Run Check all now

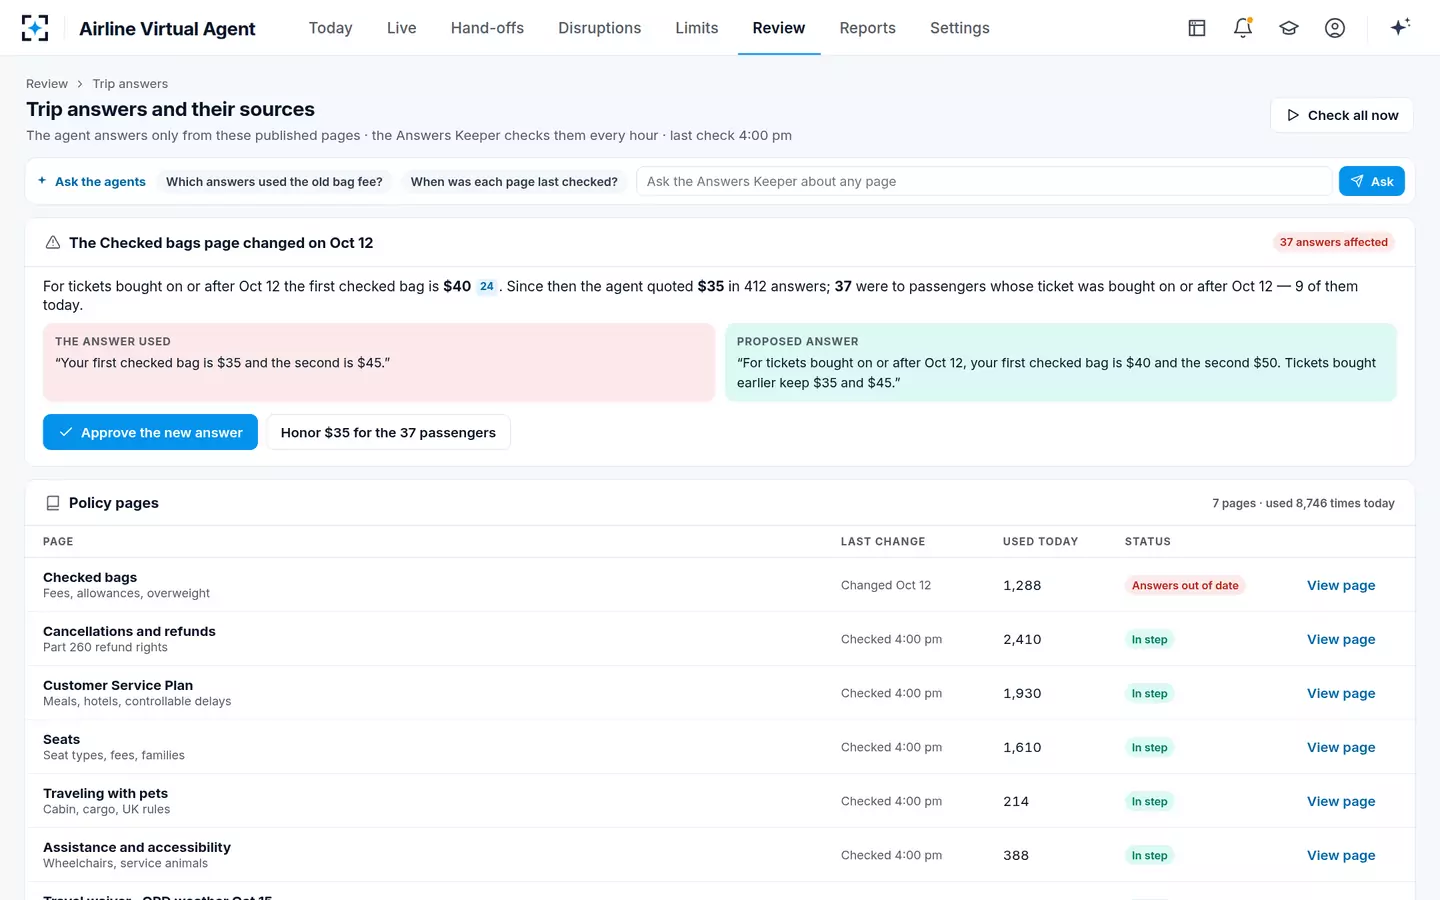tap(1342, 115)
